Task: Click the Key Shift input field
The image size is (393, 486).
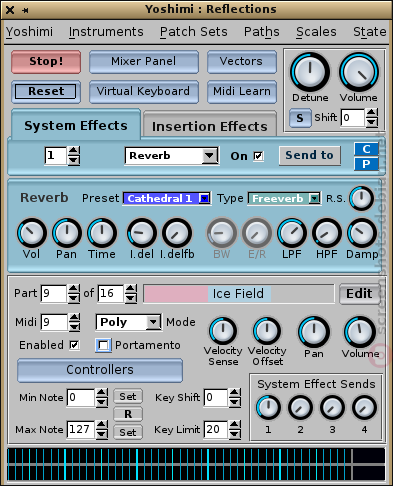Action: (216, 397)
